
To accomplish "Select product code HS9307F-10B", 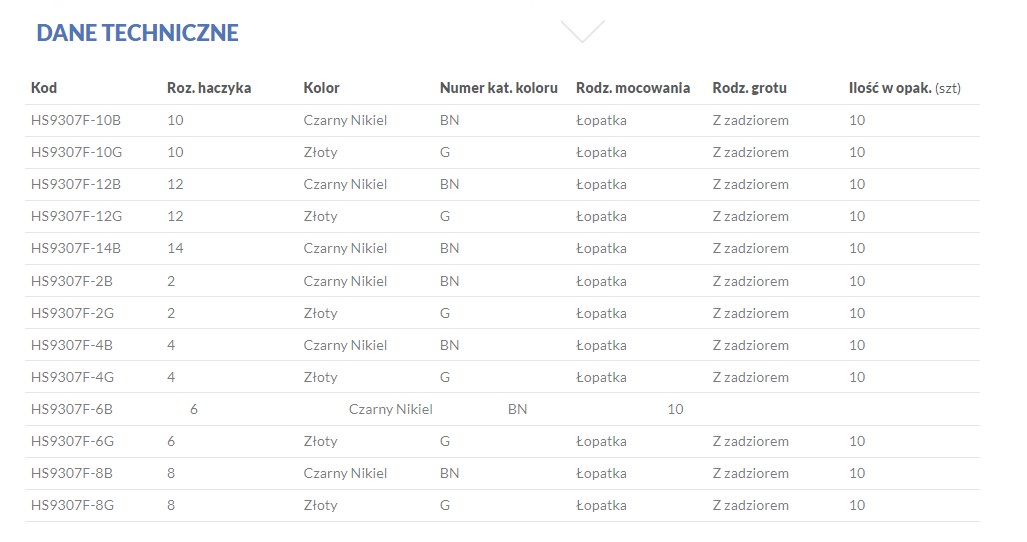I will (76, 120).
